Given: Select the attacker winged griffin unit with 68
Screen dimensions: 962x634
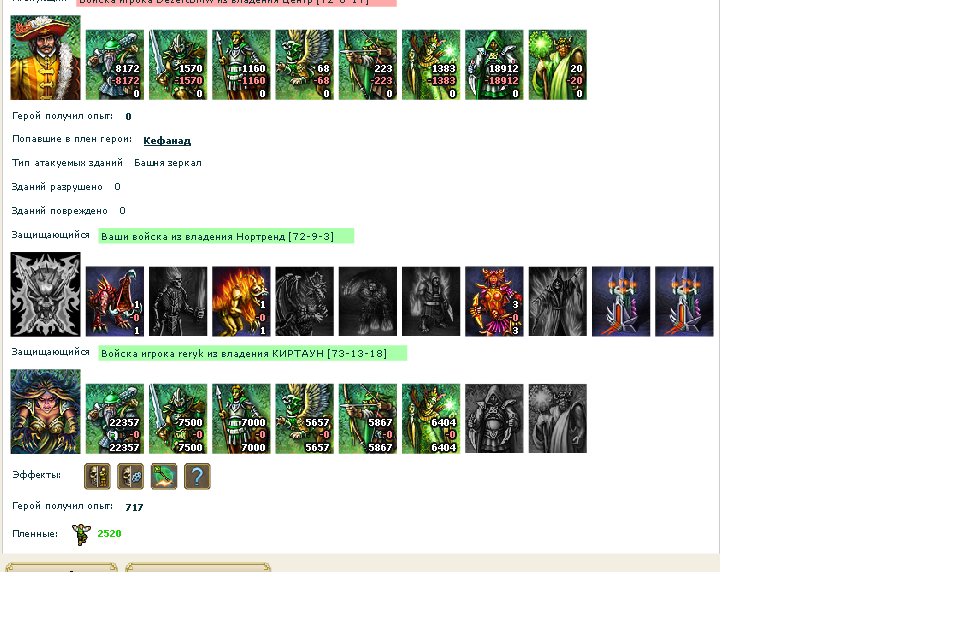Looking at the screenshot, I should (304, 65).
